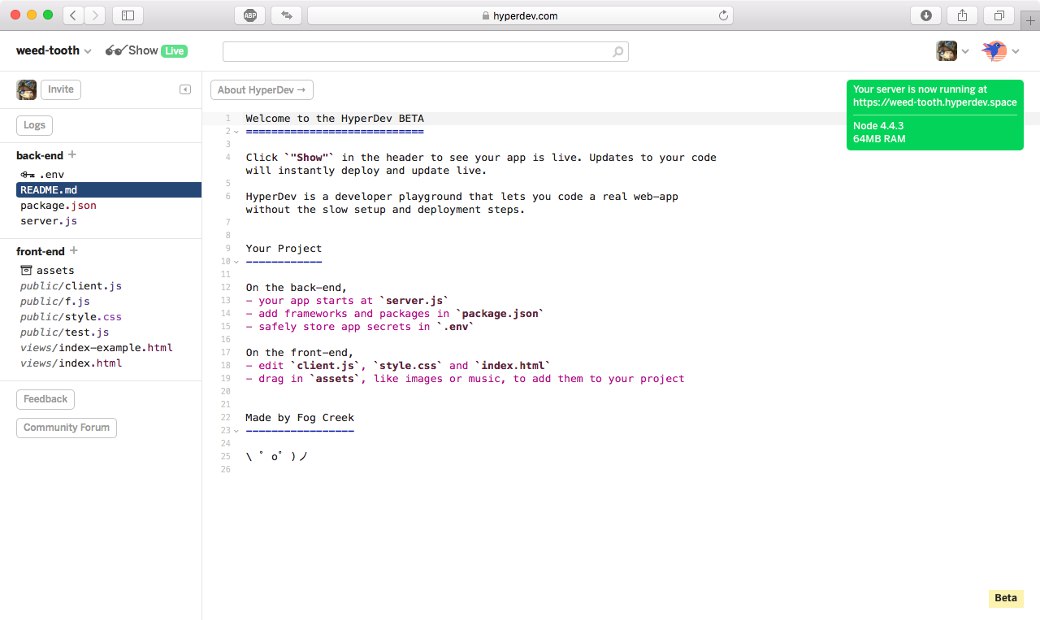This screenshot has height=620, width=1040.
Task: Click the back-end section heading
Action: tap(40, 155)
